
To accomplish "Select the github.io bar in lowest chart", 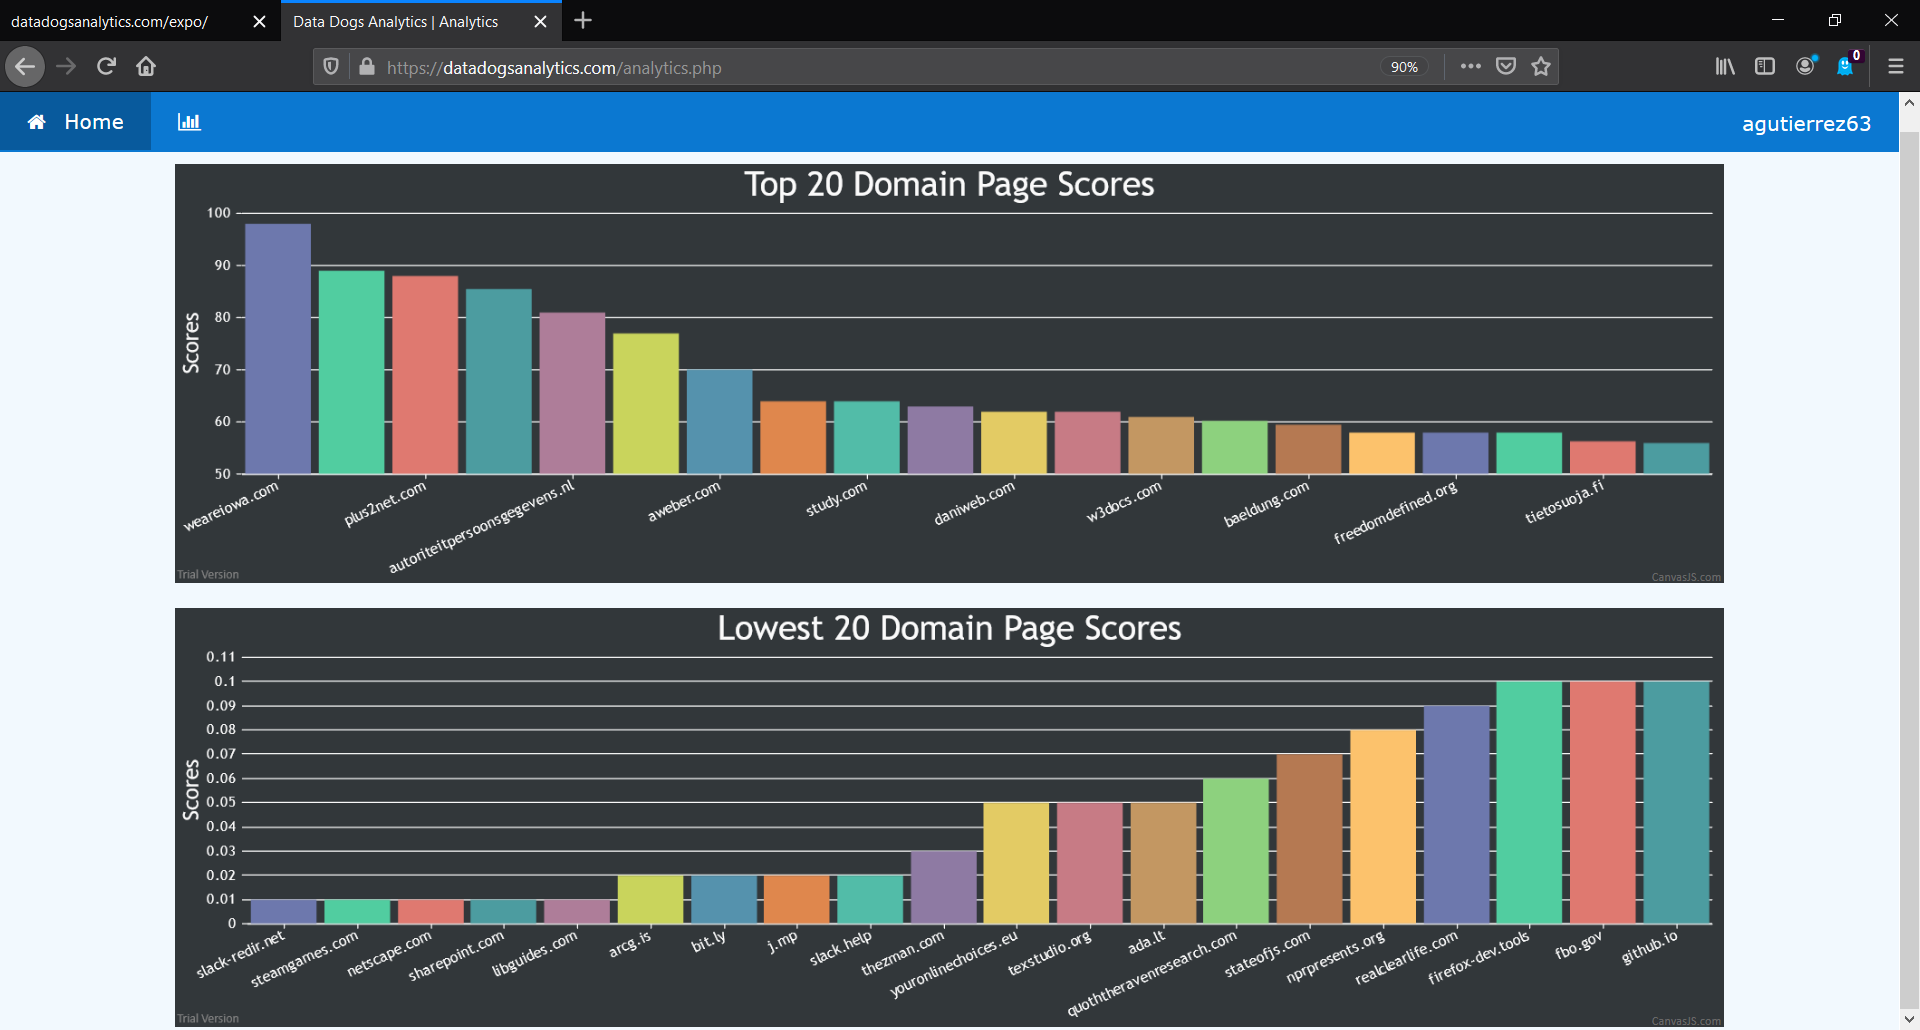I will (x=1676, y=802).
